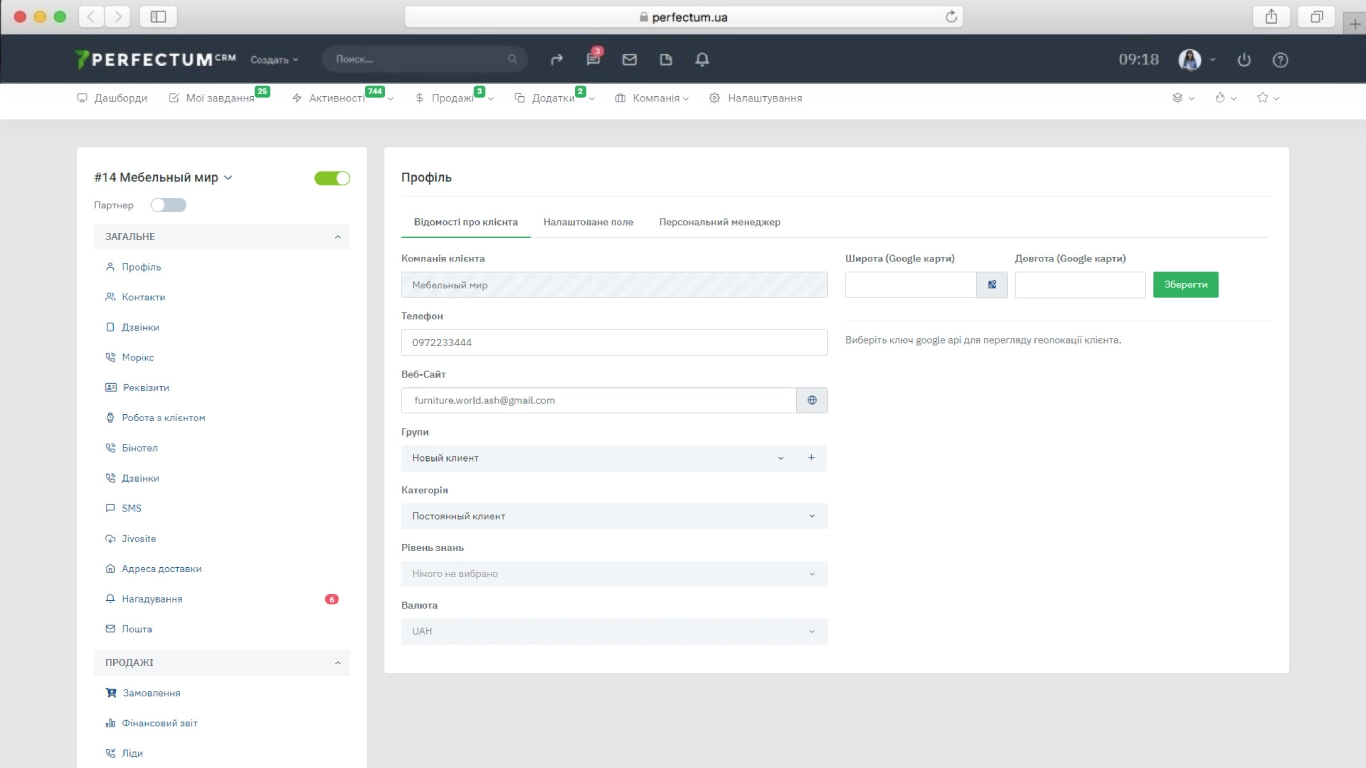Open the help question mark icon
1366x768 pixels.
click(x=1280, y=60)
